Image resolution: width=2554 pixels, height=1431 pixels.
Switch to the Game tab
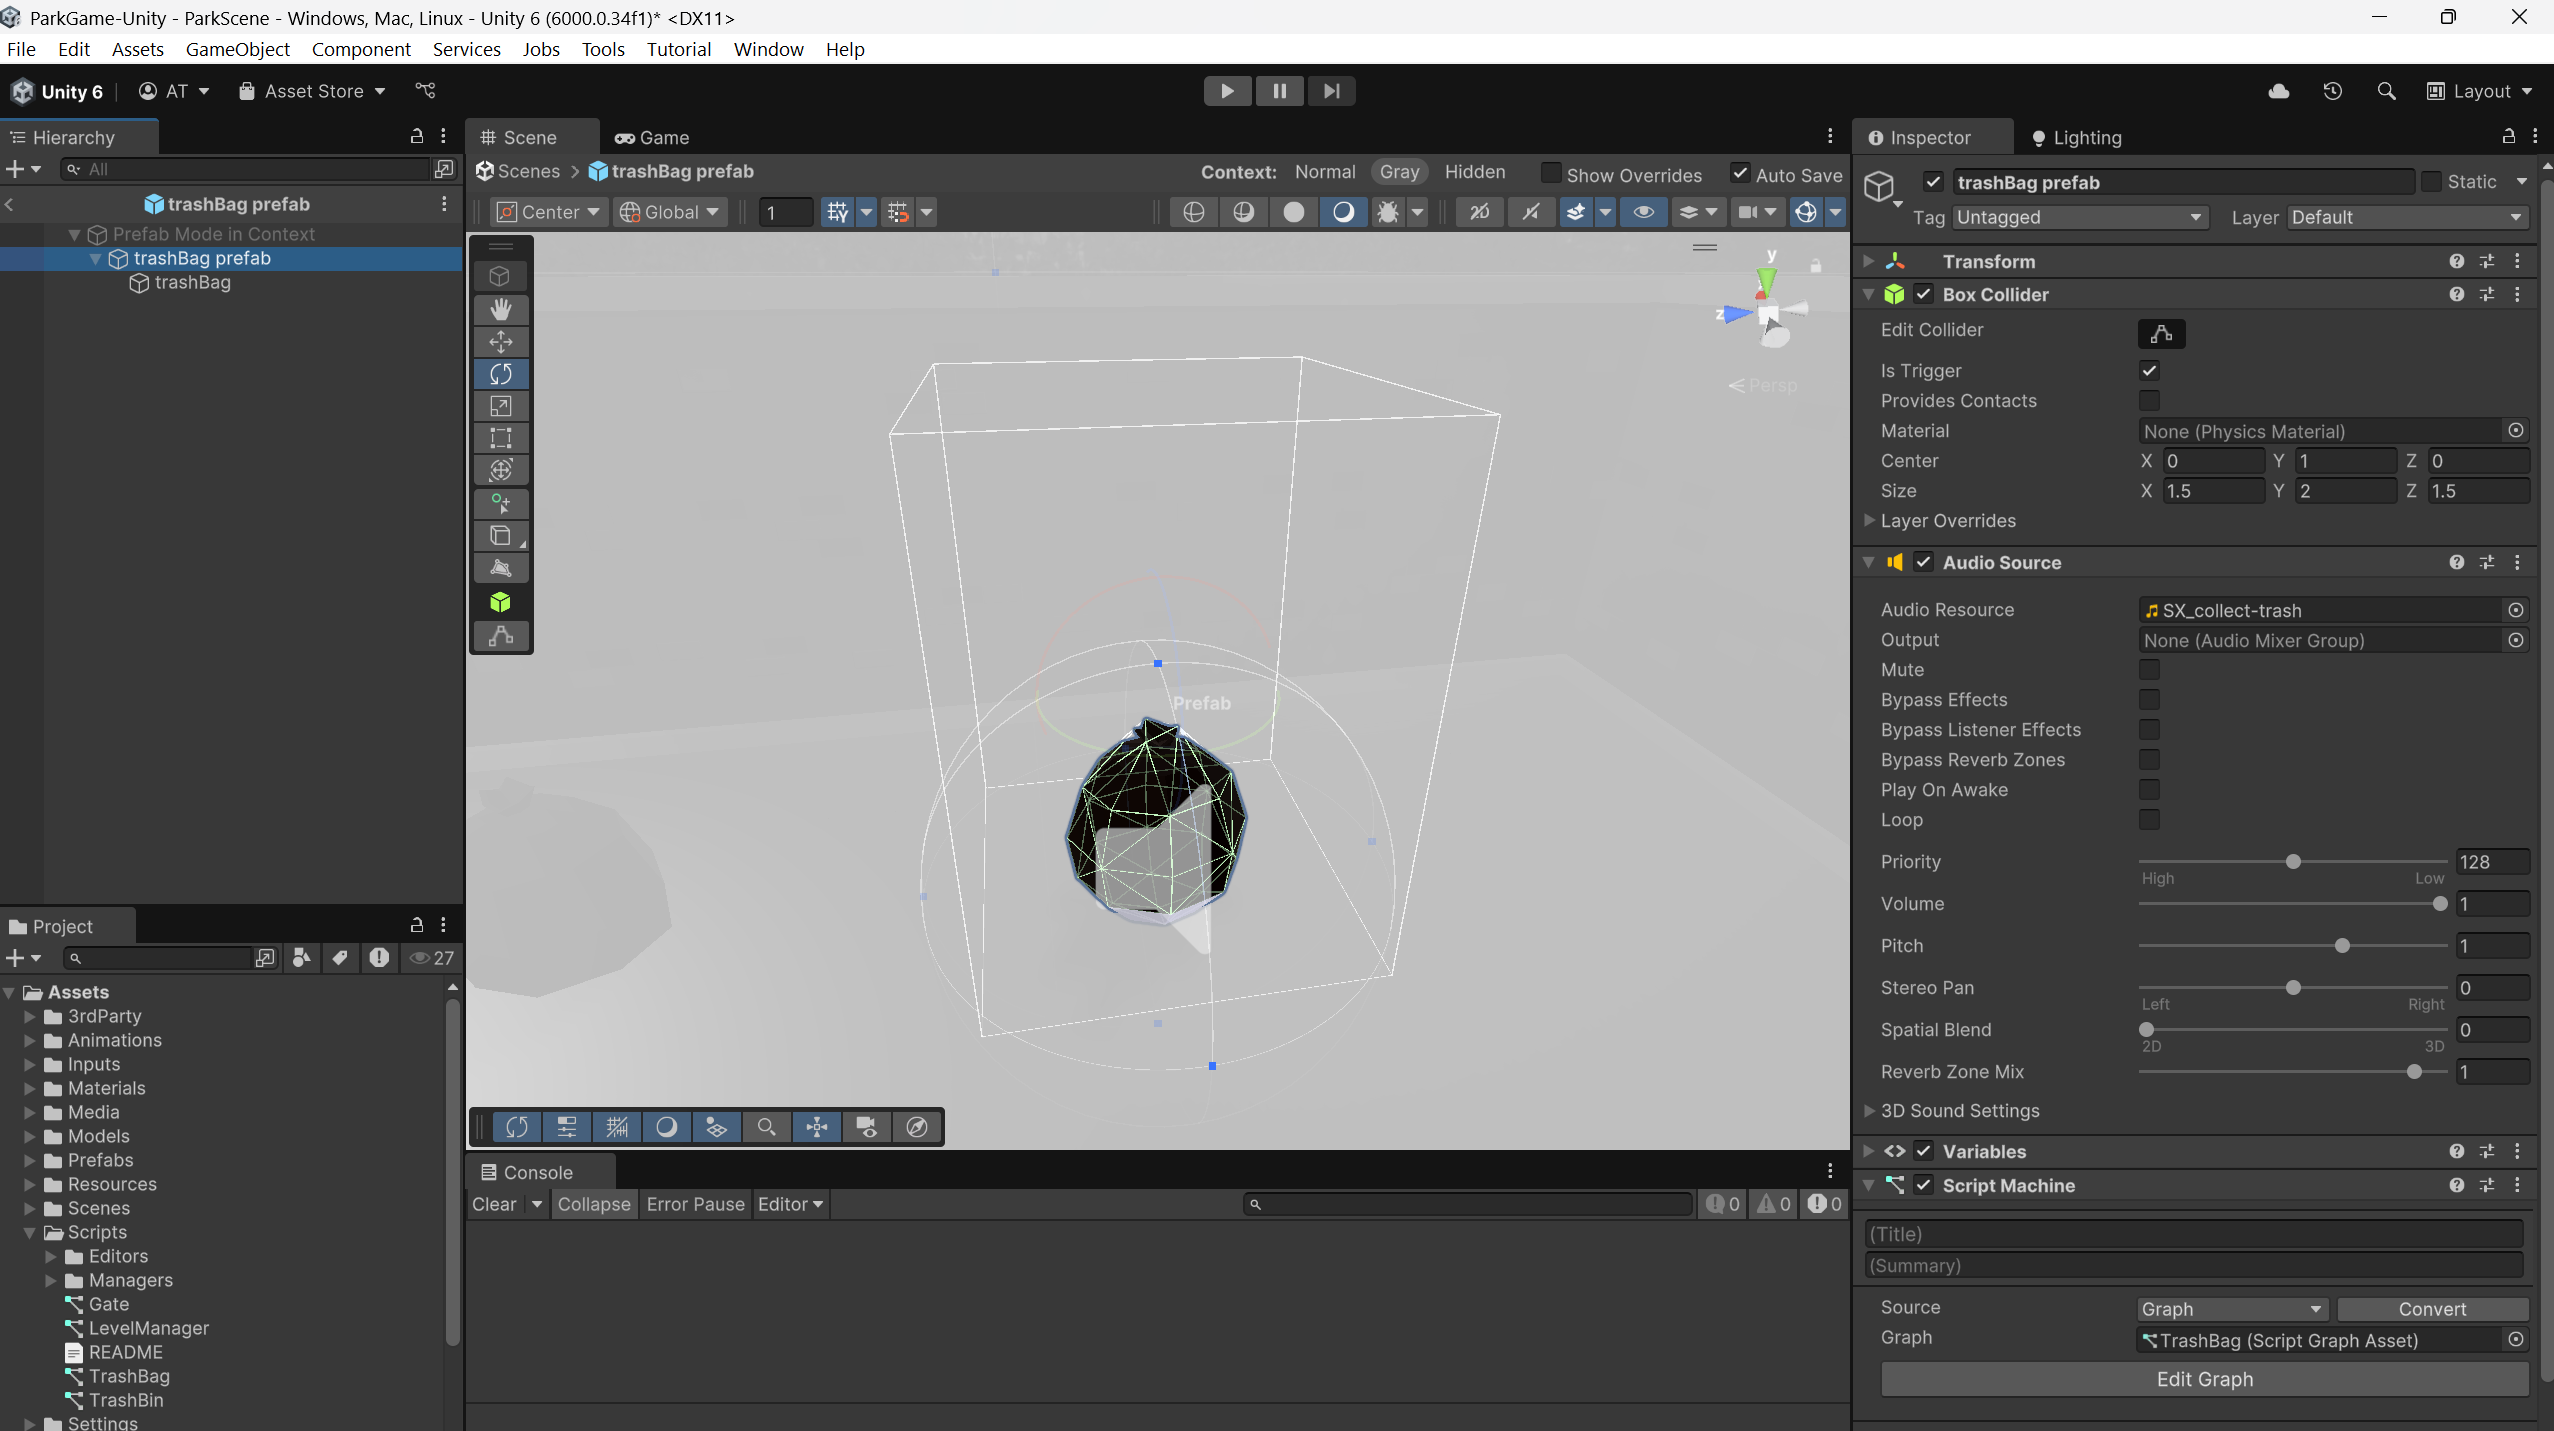click(x=652, y=137)
